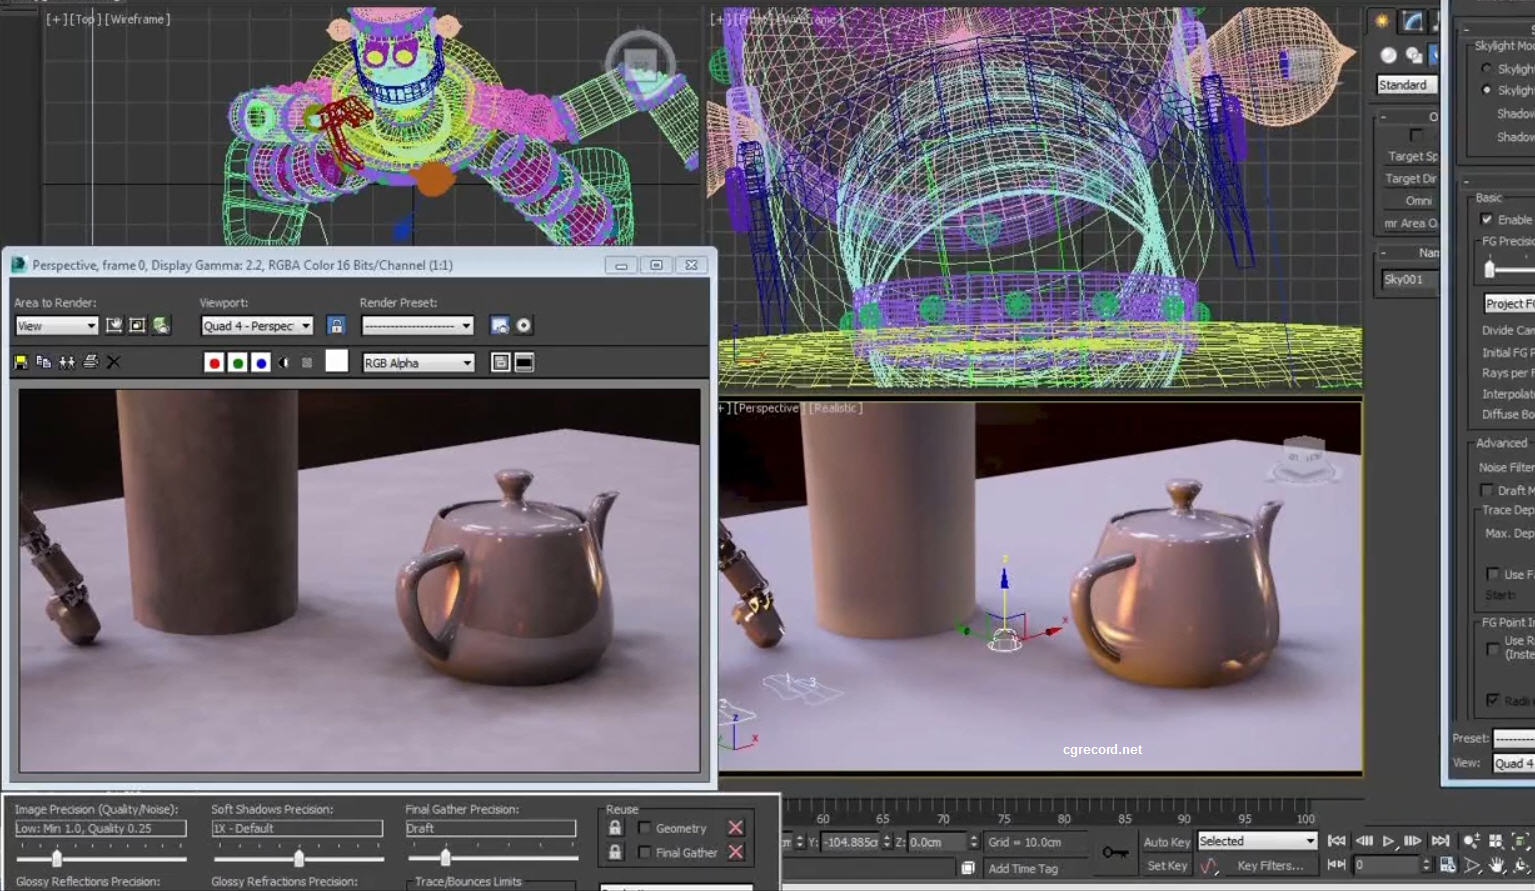Play the animation
Image resolution: width=1535 pixels, height=891 pixels.
pos(1390,840)
